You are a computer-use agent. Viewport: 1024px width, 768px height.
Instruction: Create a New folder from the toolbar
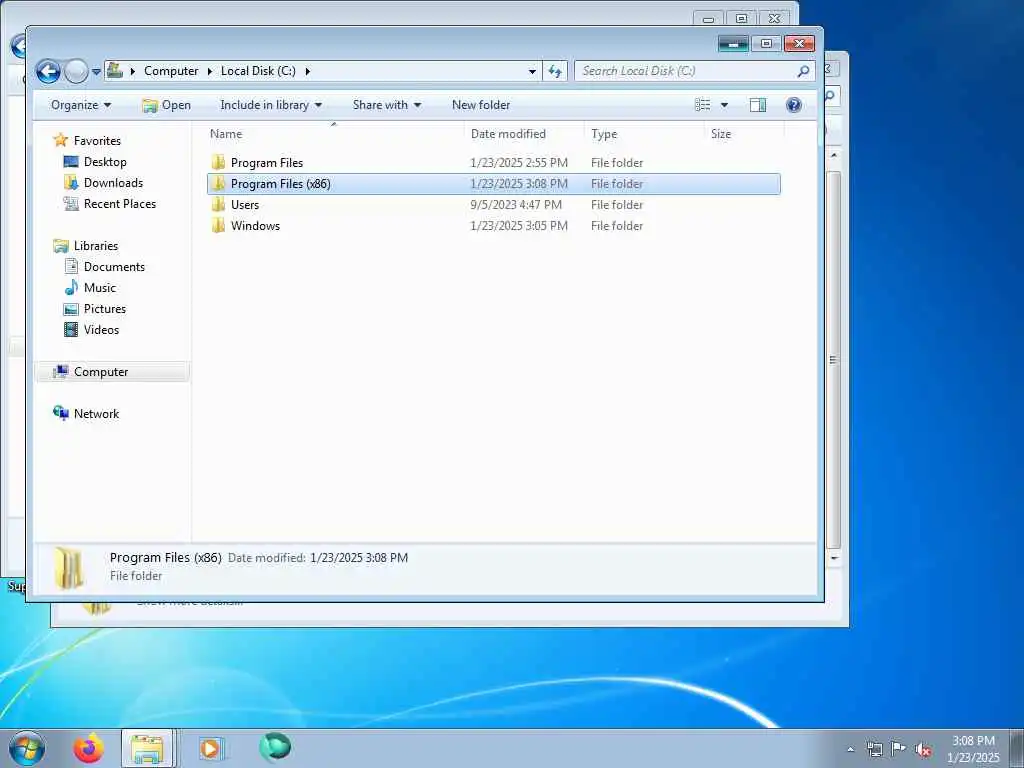[x=481, y=105]
